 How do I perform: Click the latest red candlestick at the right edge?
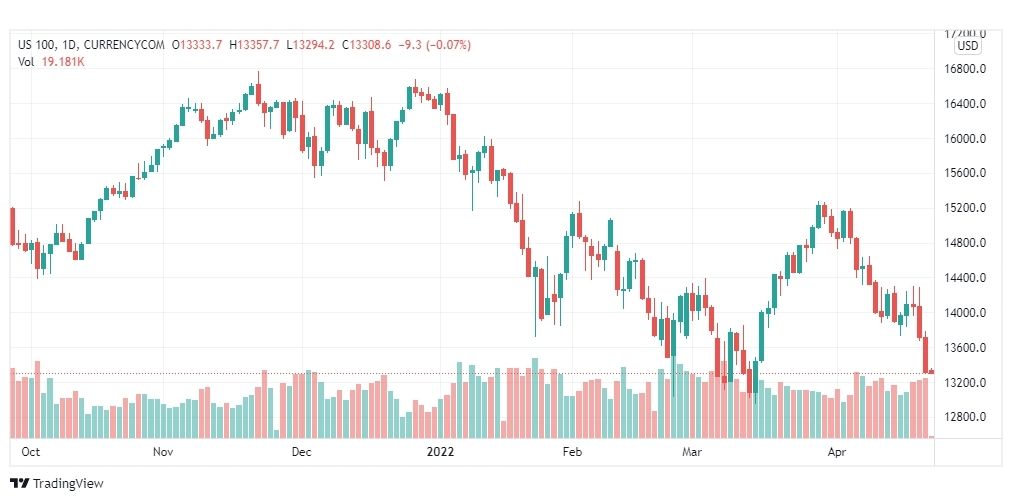tap(931, 371)
